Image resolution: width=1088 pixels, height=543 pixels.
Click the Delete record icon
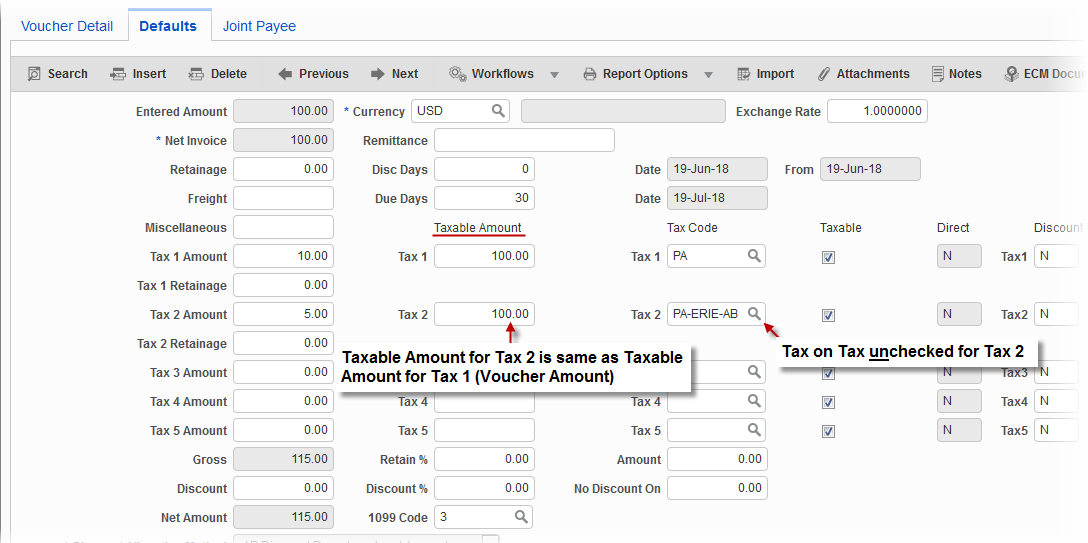(194, 74)
